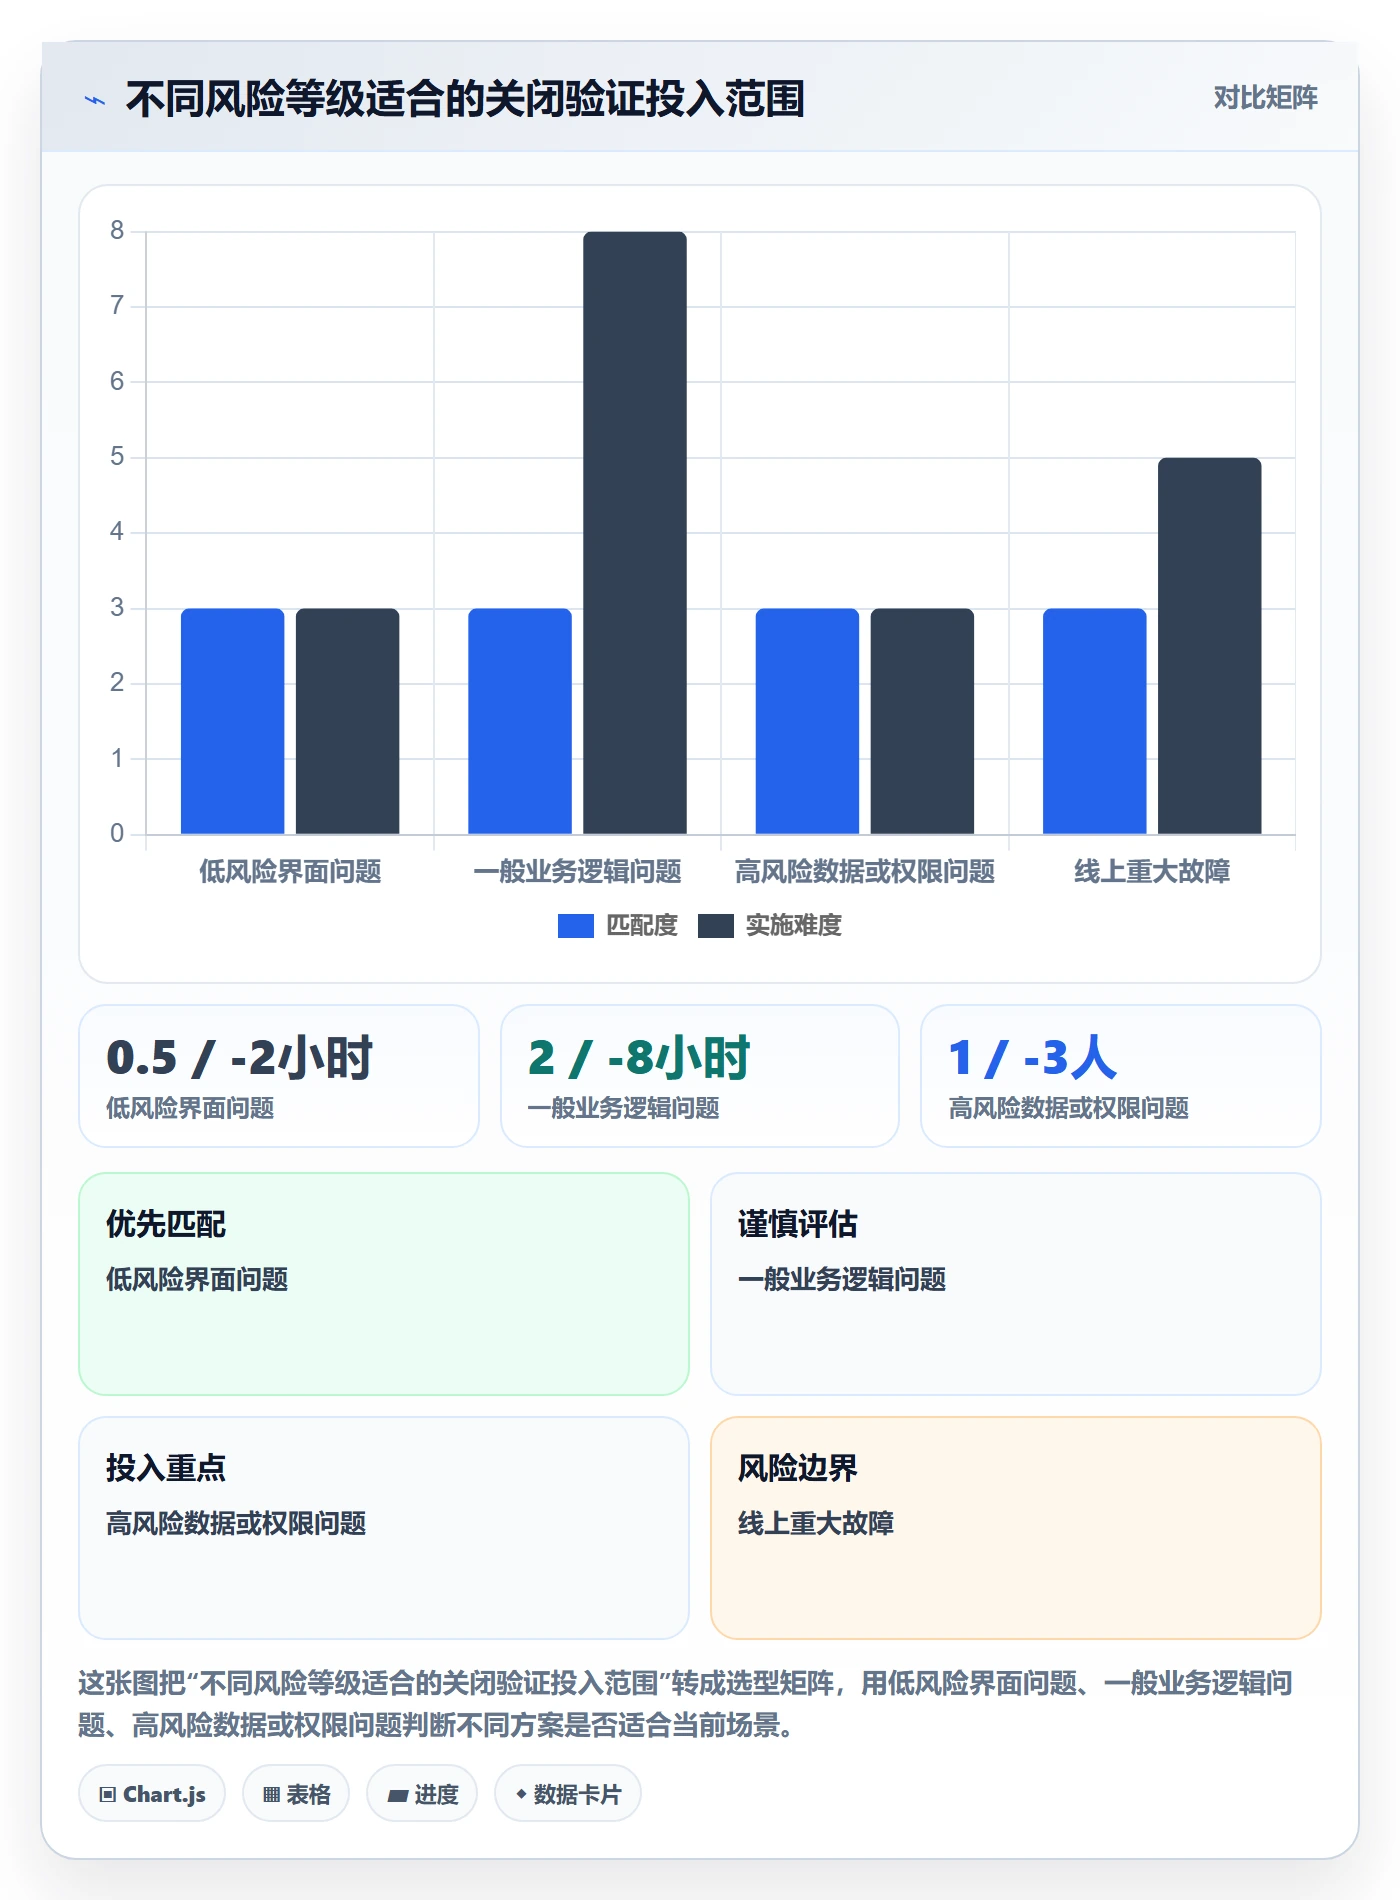Click the y-axis value 3
The height and width of the screenshot is (1900, 1400).
(x=117, y=608)
